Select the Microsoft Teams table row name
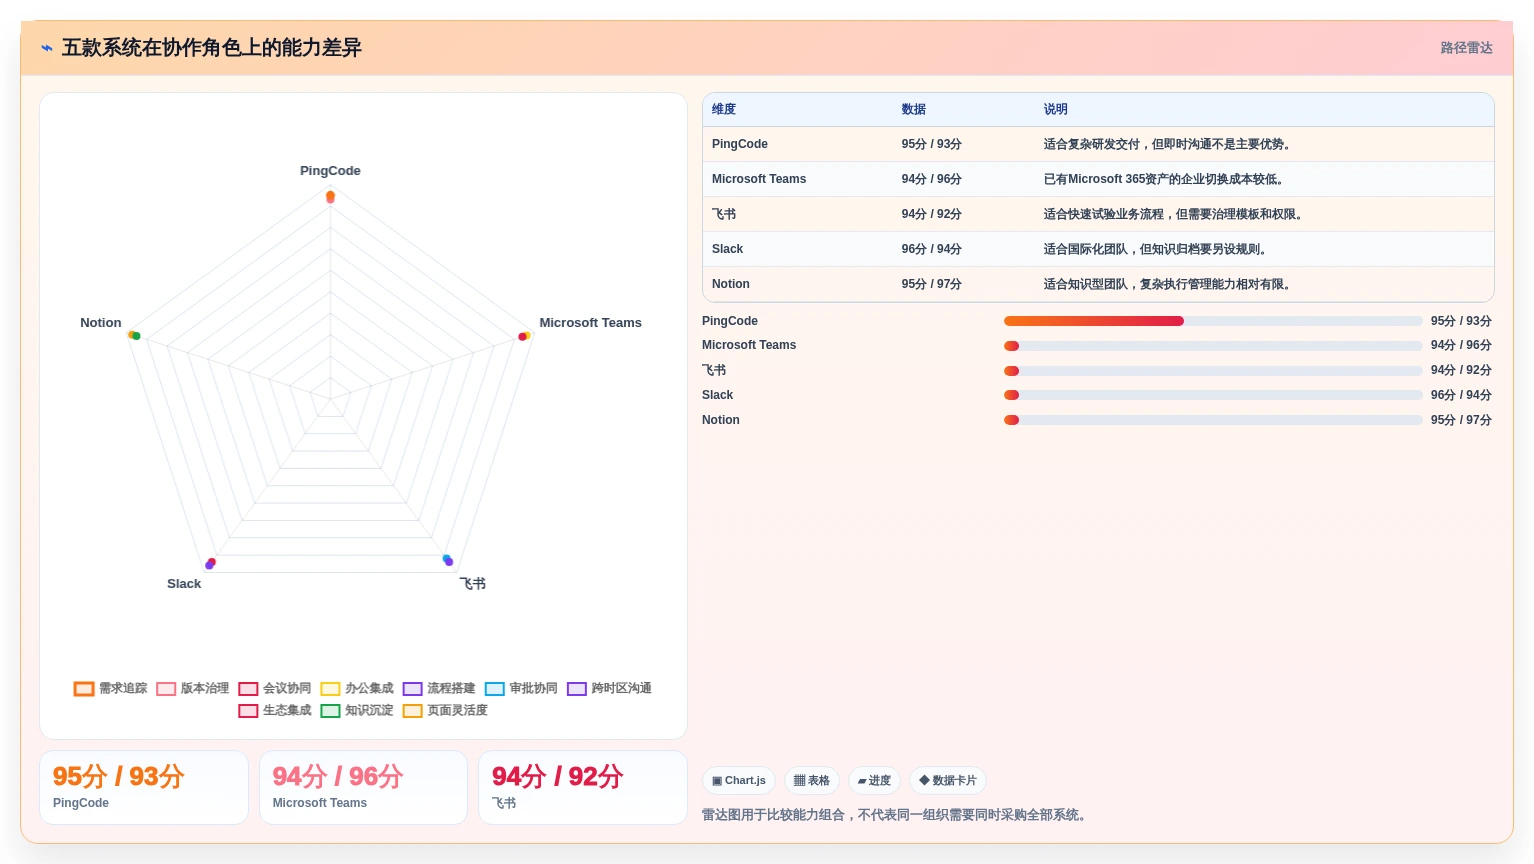 (759, 179)
